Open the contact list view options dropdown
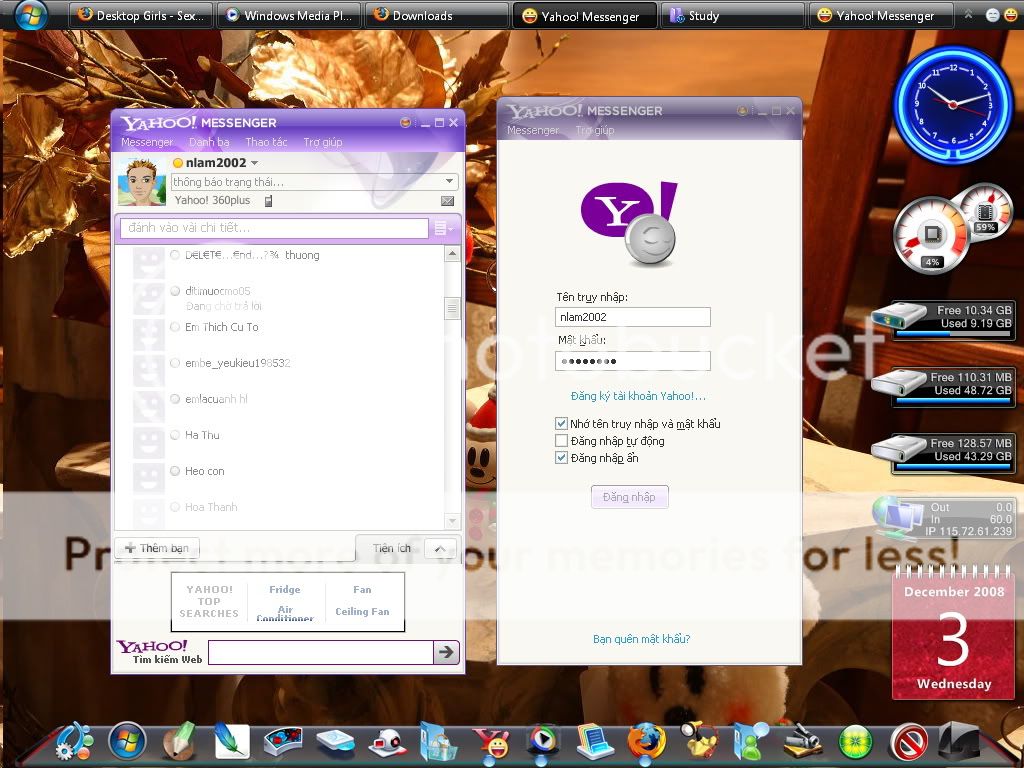 443,228
